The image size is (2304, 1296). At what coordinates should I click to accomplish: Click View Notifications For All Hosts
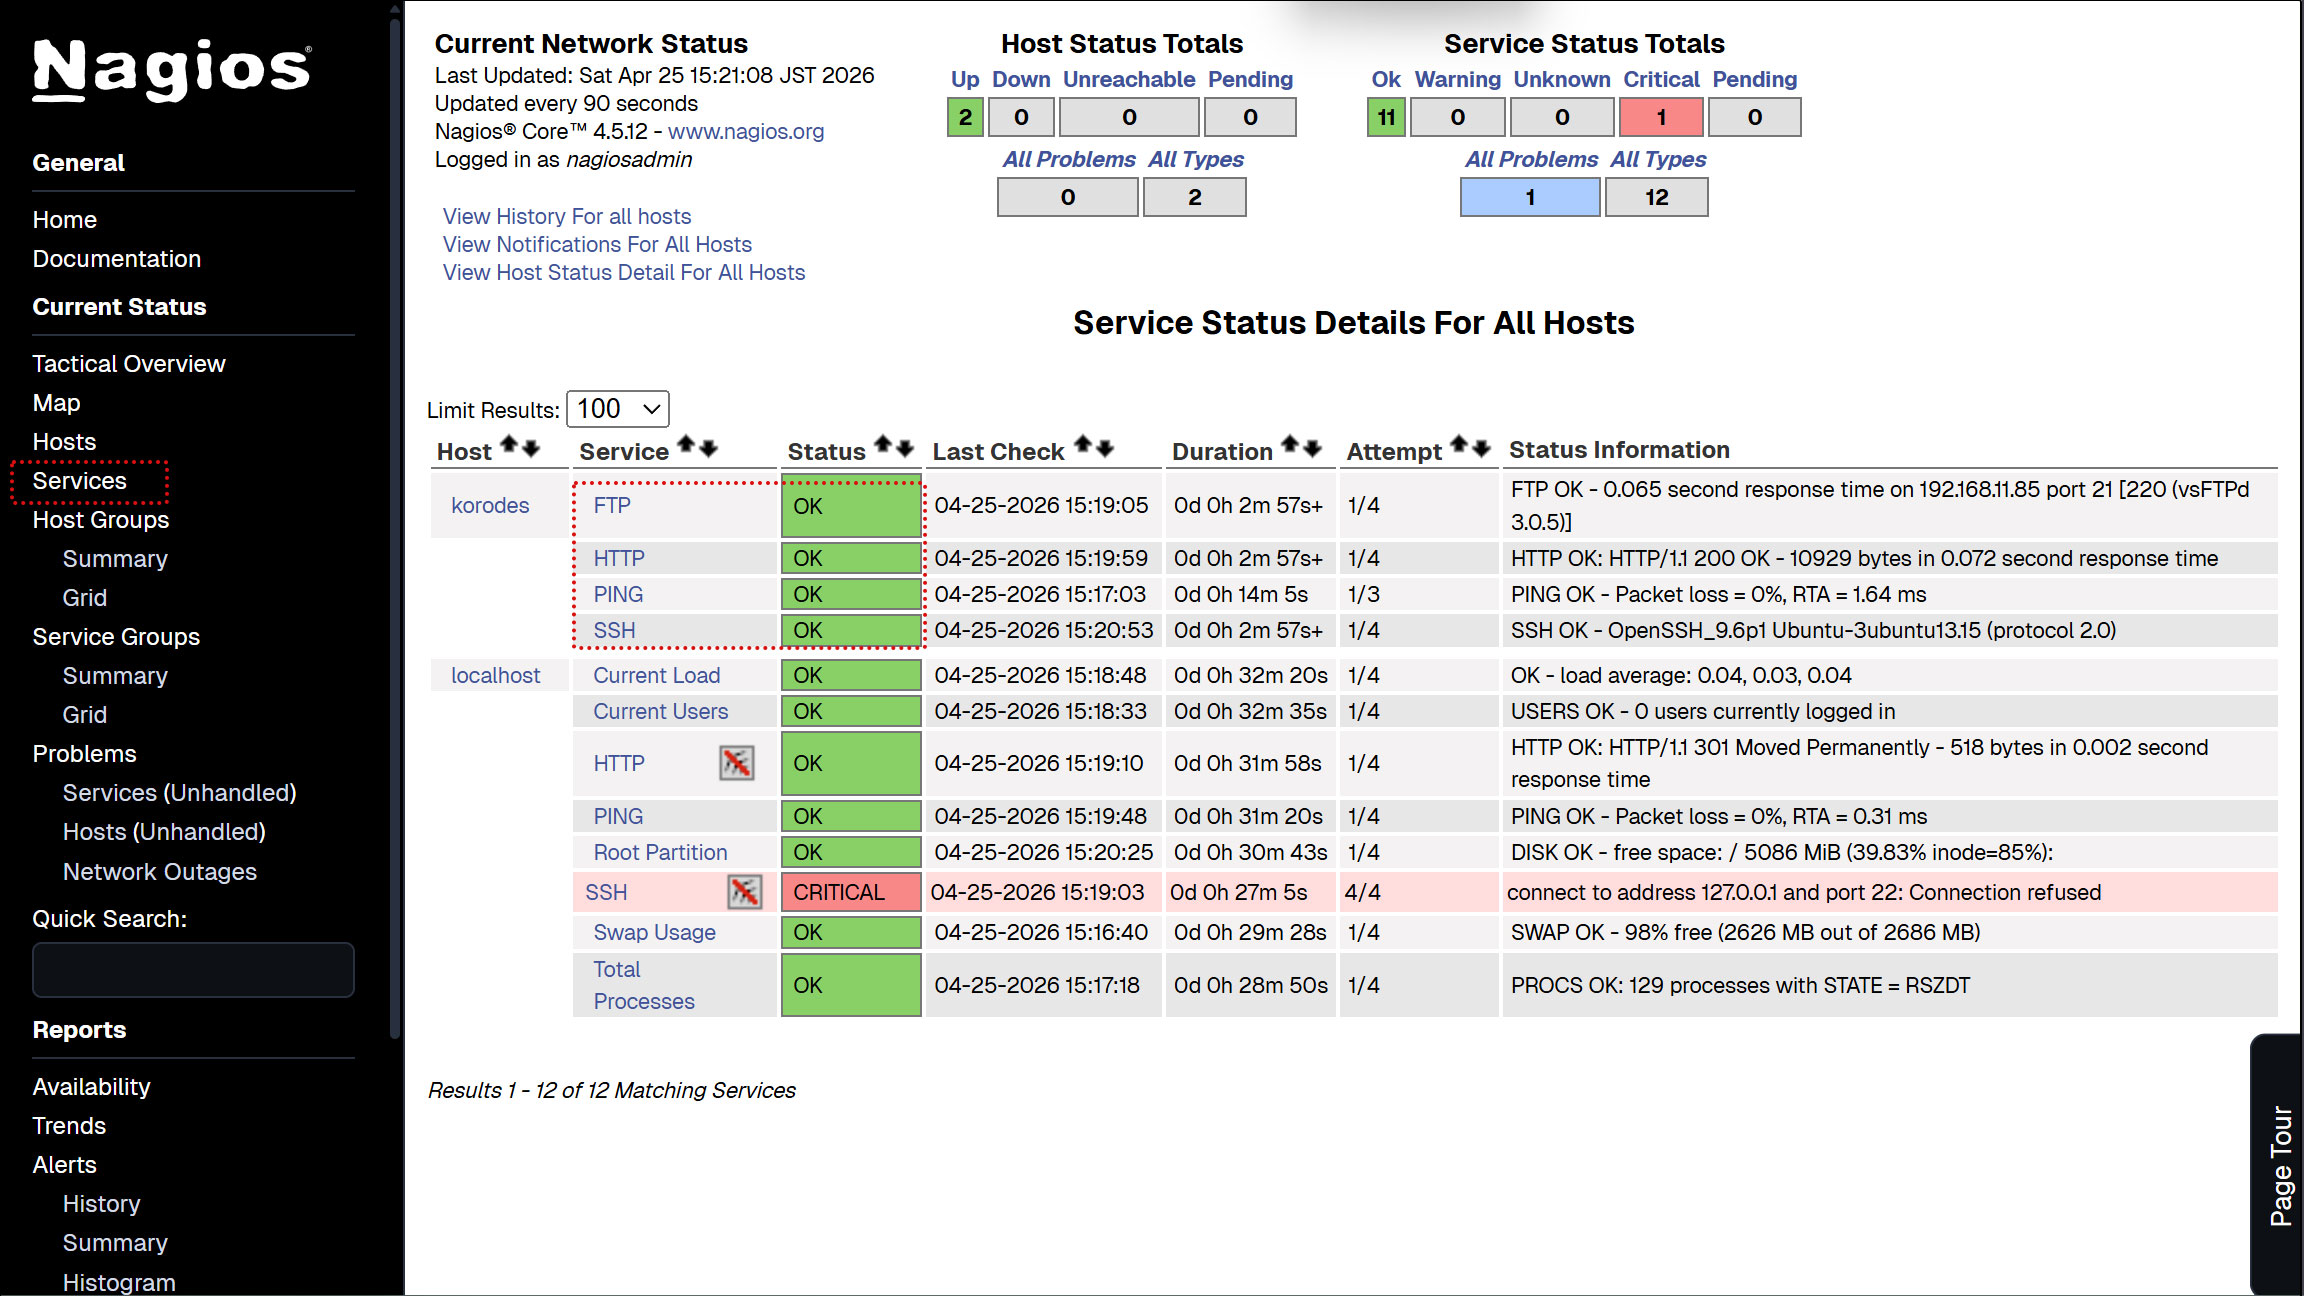(x=597, y=244)
